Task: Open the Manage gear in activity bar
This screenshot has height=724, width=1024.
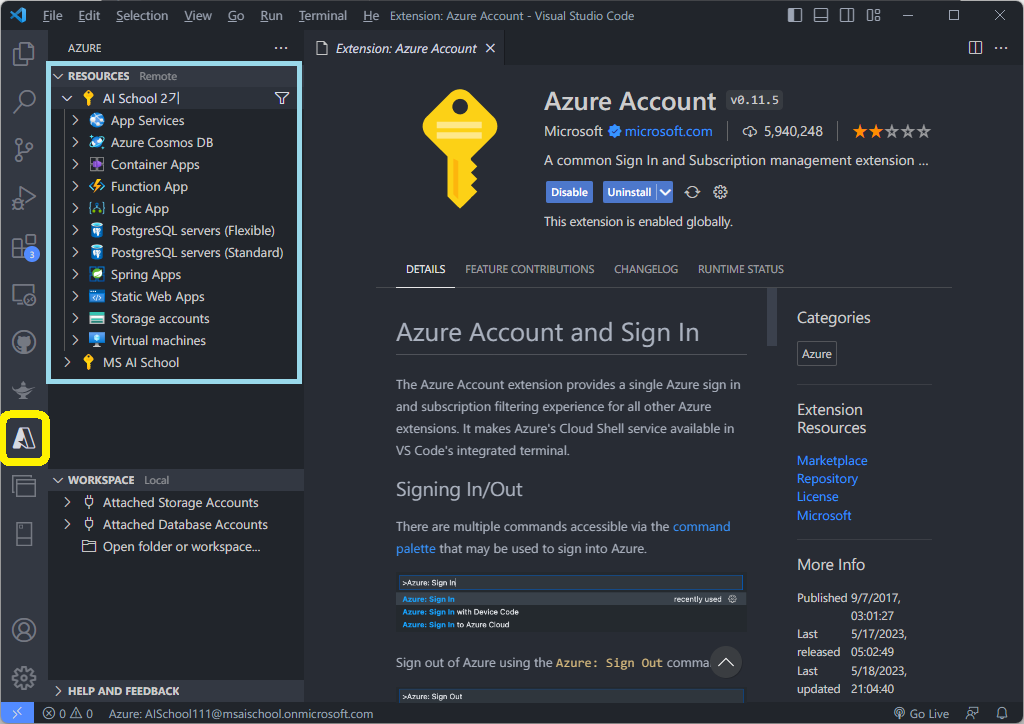Action: click(x=24, y=678)
